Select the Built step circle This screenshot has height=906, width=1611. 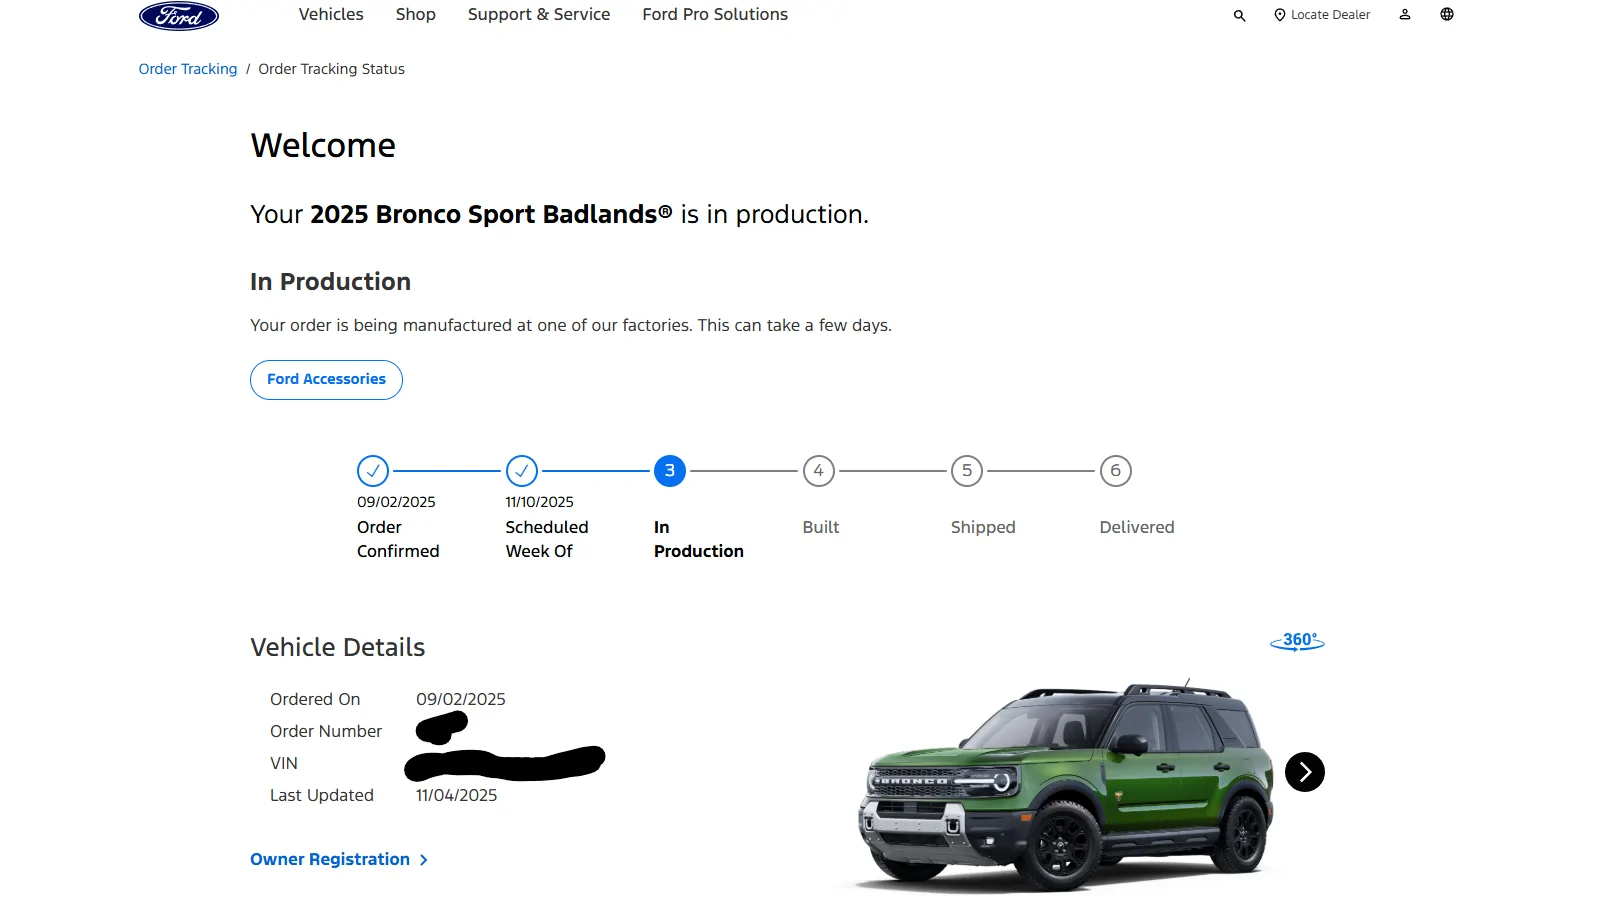[818, 471]
